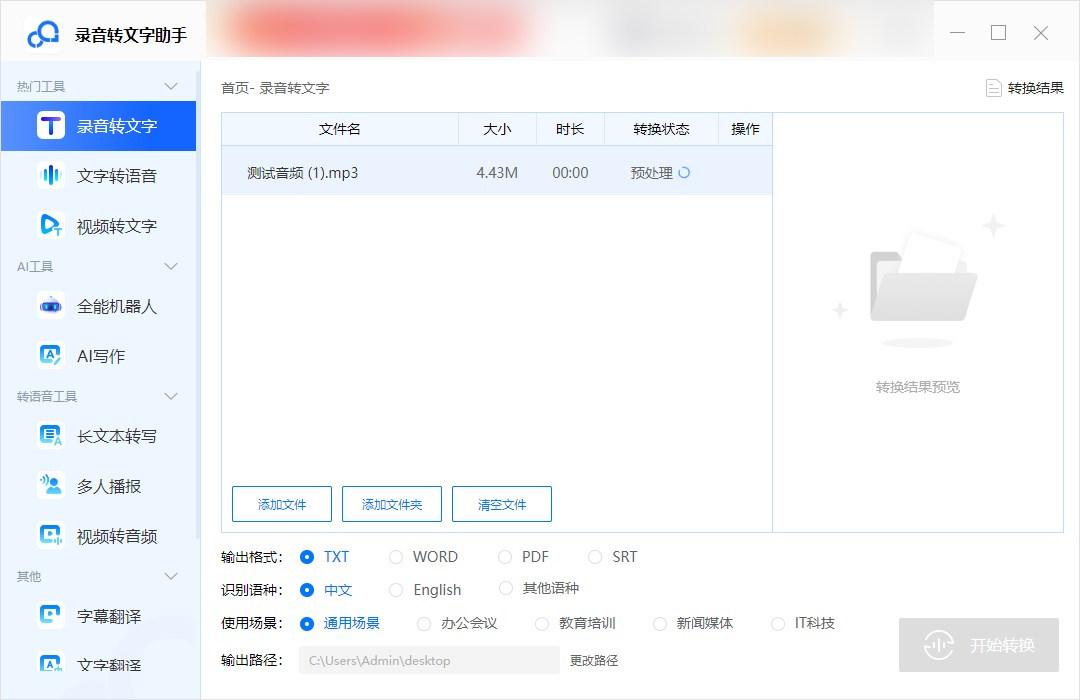Choose English recognition language

[425, 590]
